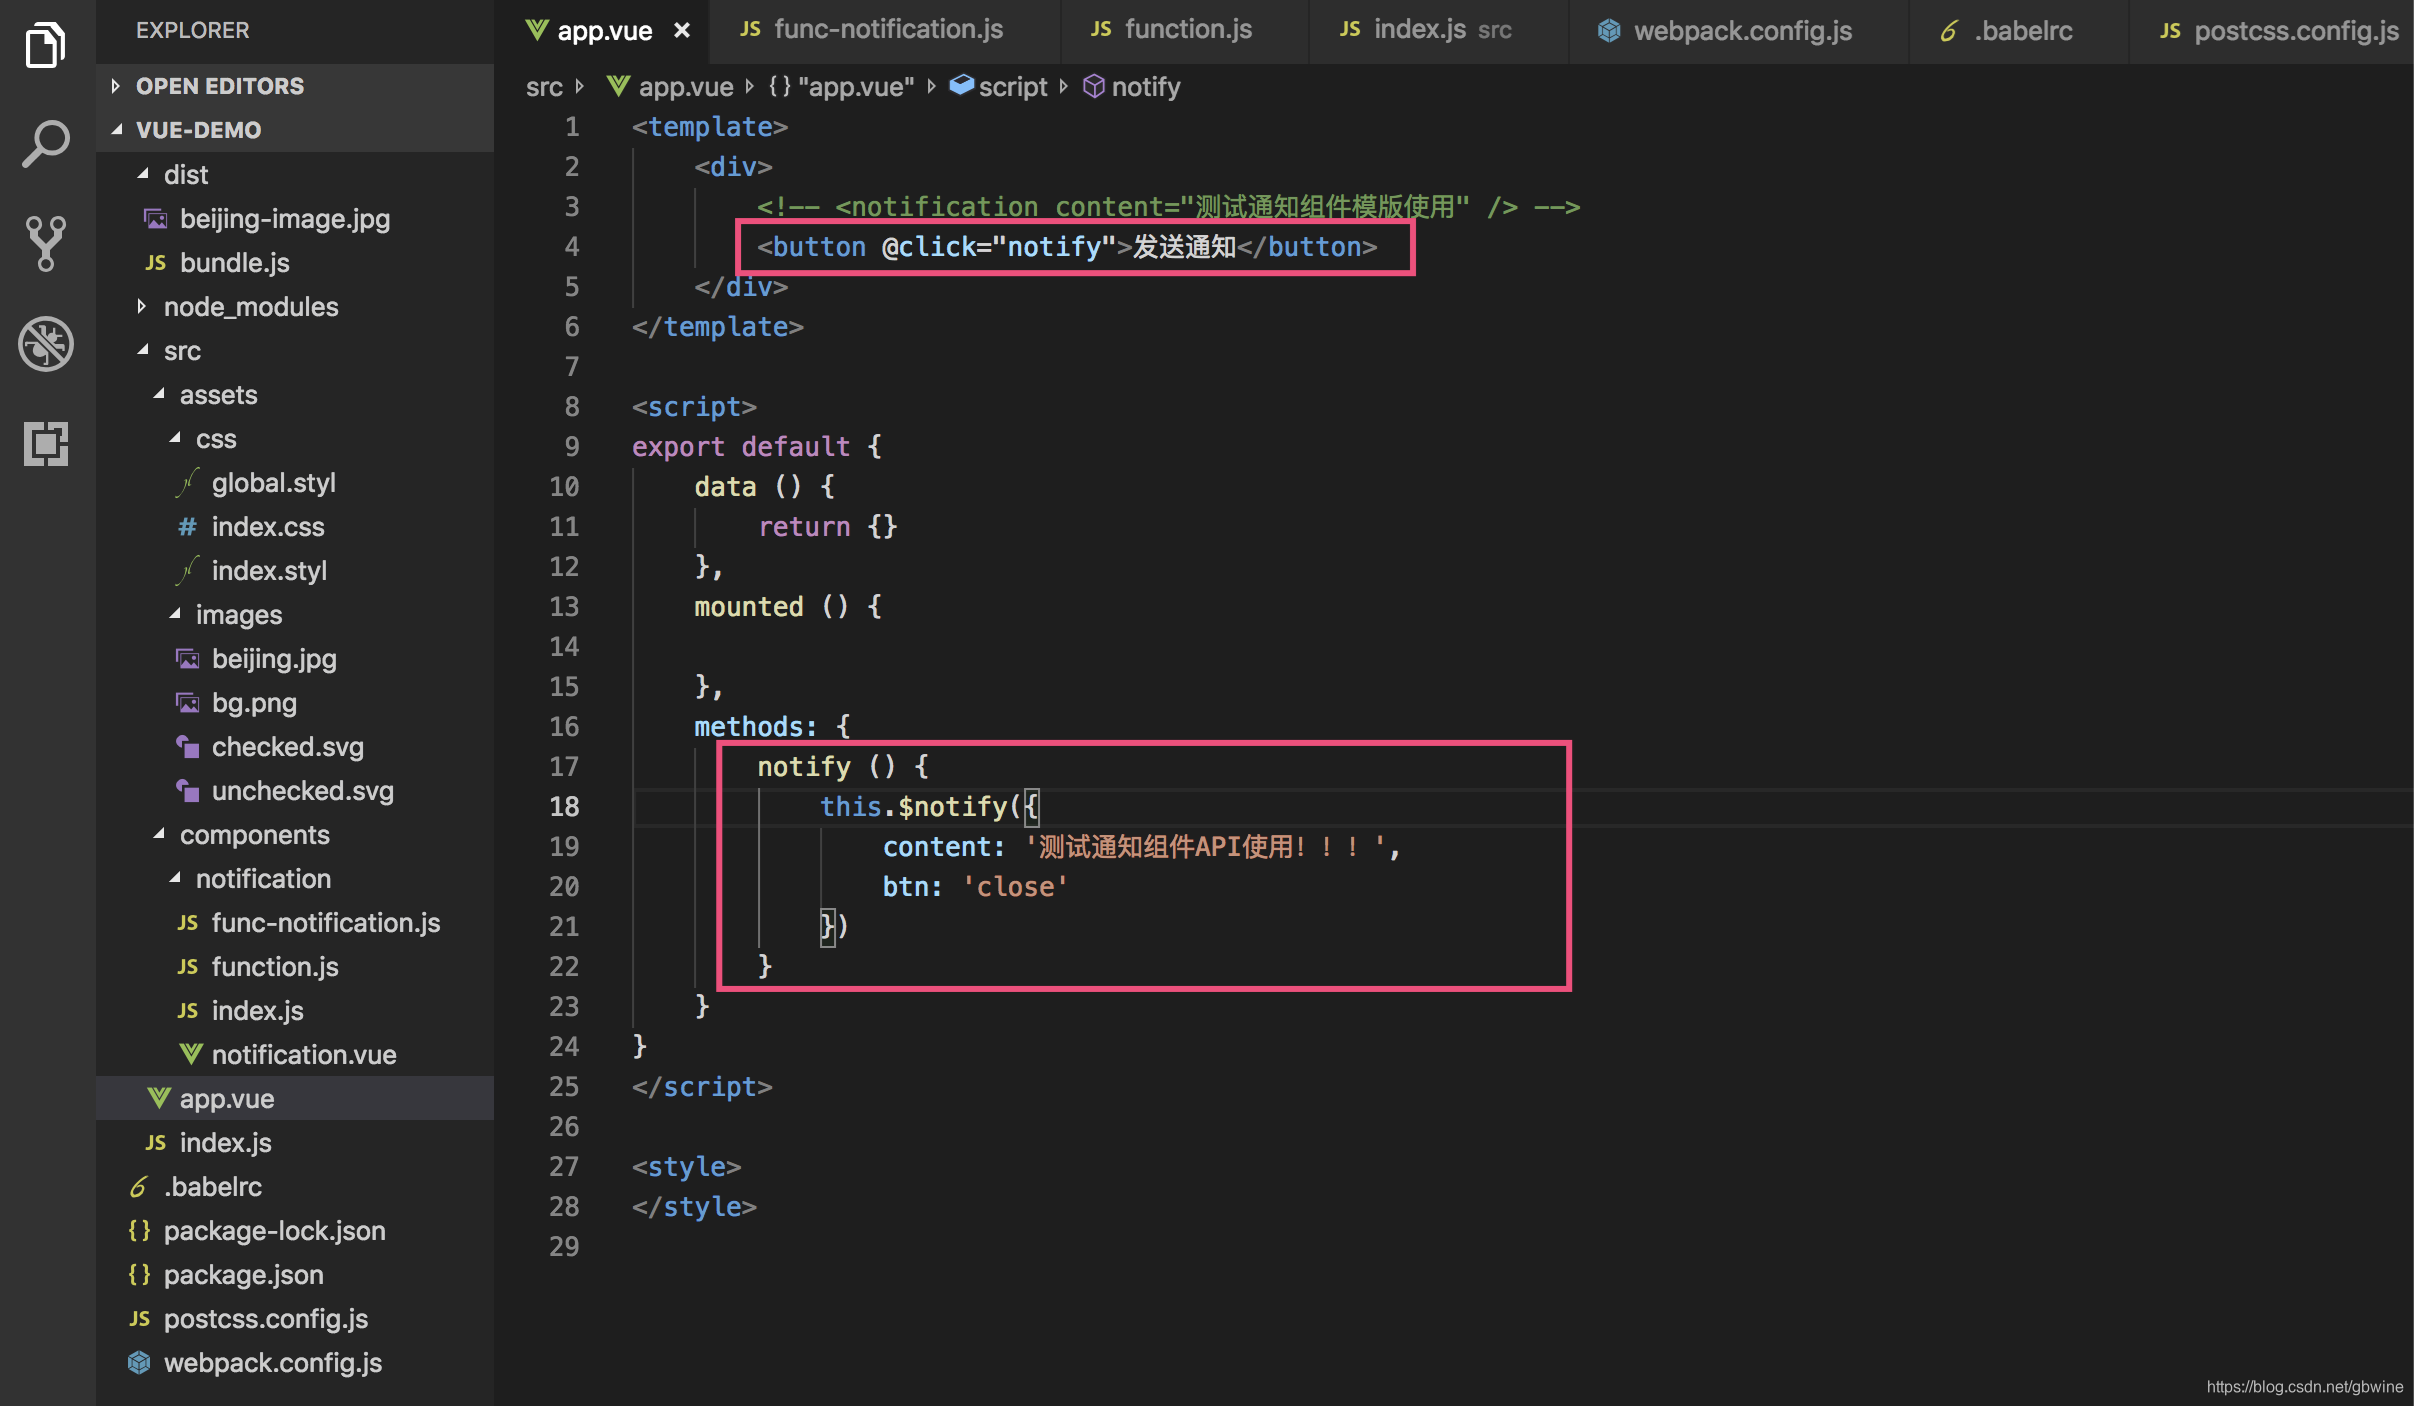Collapse the dist folder arrow
Image resolution: width=2414 pixels, height=1406 pixels.
143,174
